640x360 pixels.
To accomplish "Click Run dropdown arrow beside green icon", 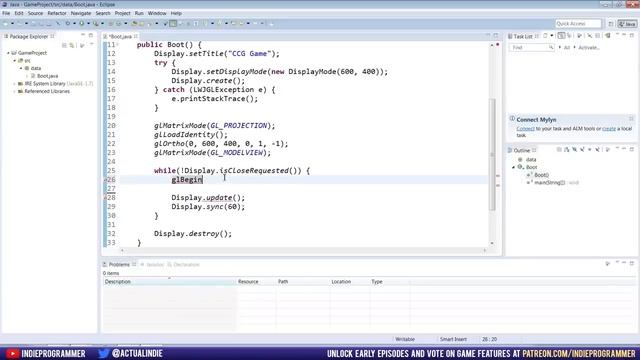I will point(88,24).
